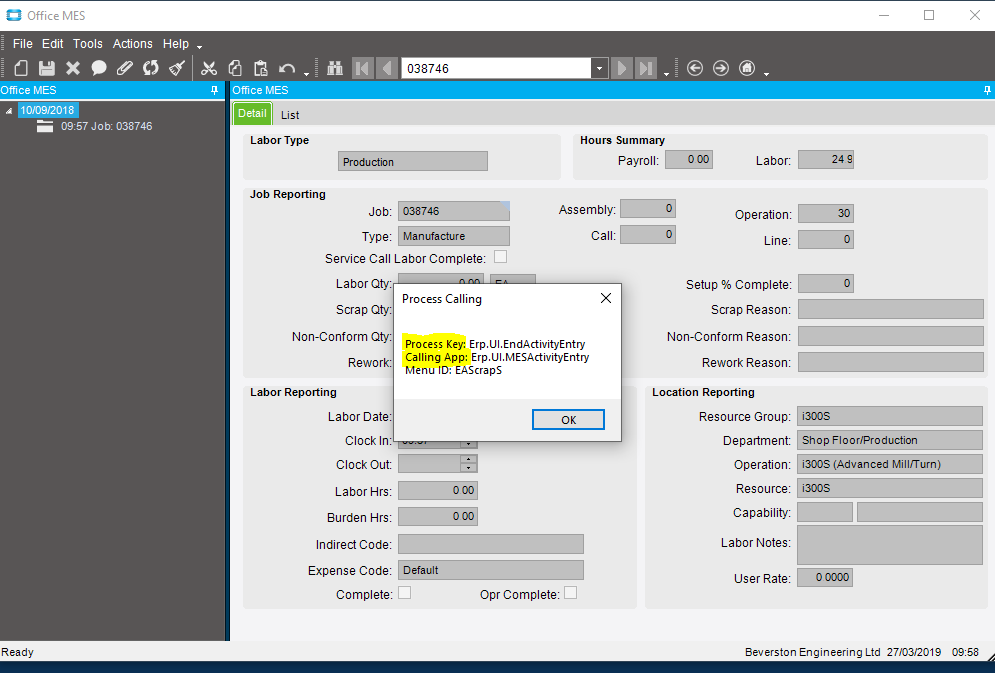Viewport: 995px width, 673px height.
Task: Click the Department Shop Floor/Production field
Action: click(890, 440)
